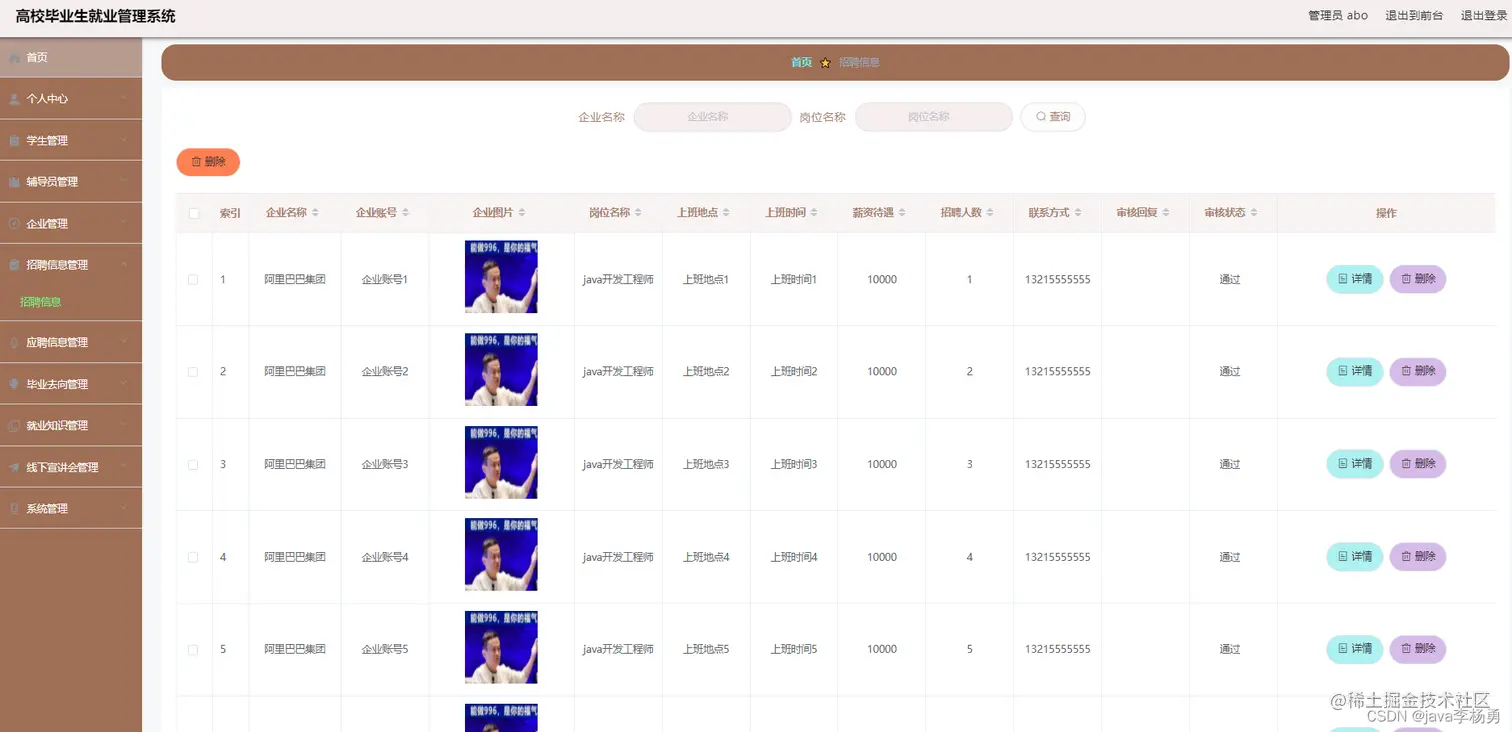Focus the 企业名称 search input
Screen dimensions: 1512x732
click(x=712, y=117)
